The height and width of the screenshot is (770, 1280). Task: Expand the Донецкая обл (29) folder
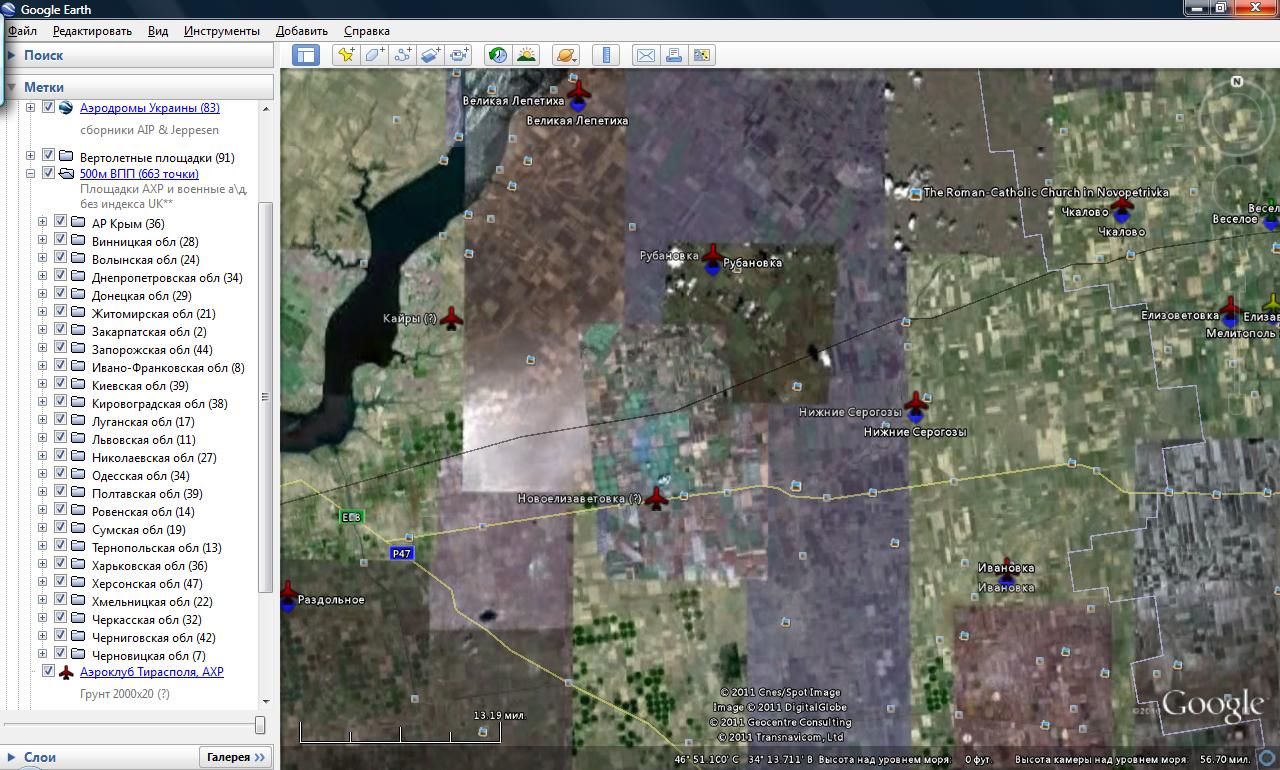click(x=42, y=295)
